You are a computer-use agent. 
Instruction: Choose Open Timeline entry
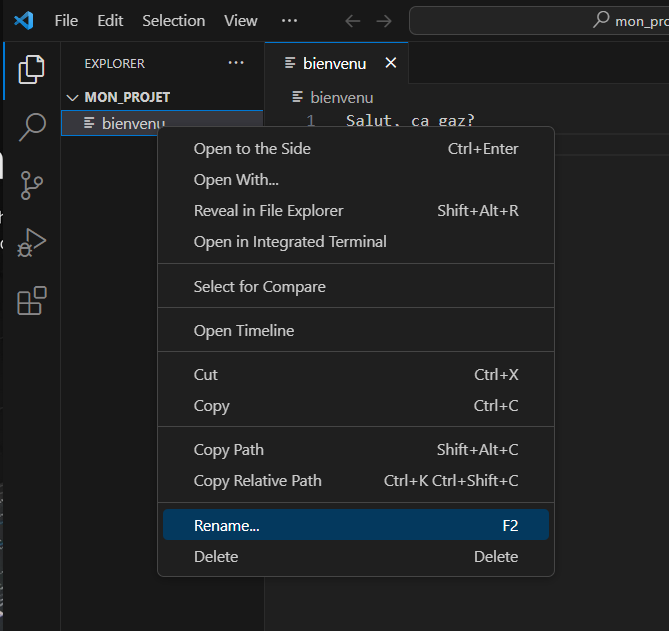(356, 331)
